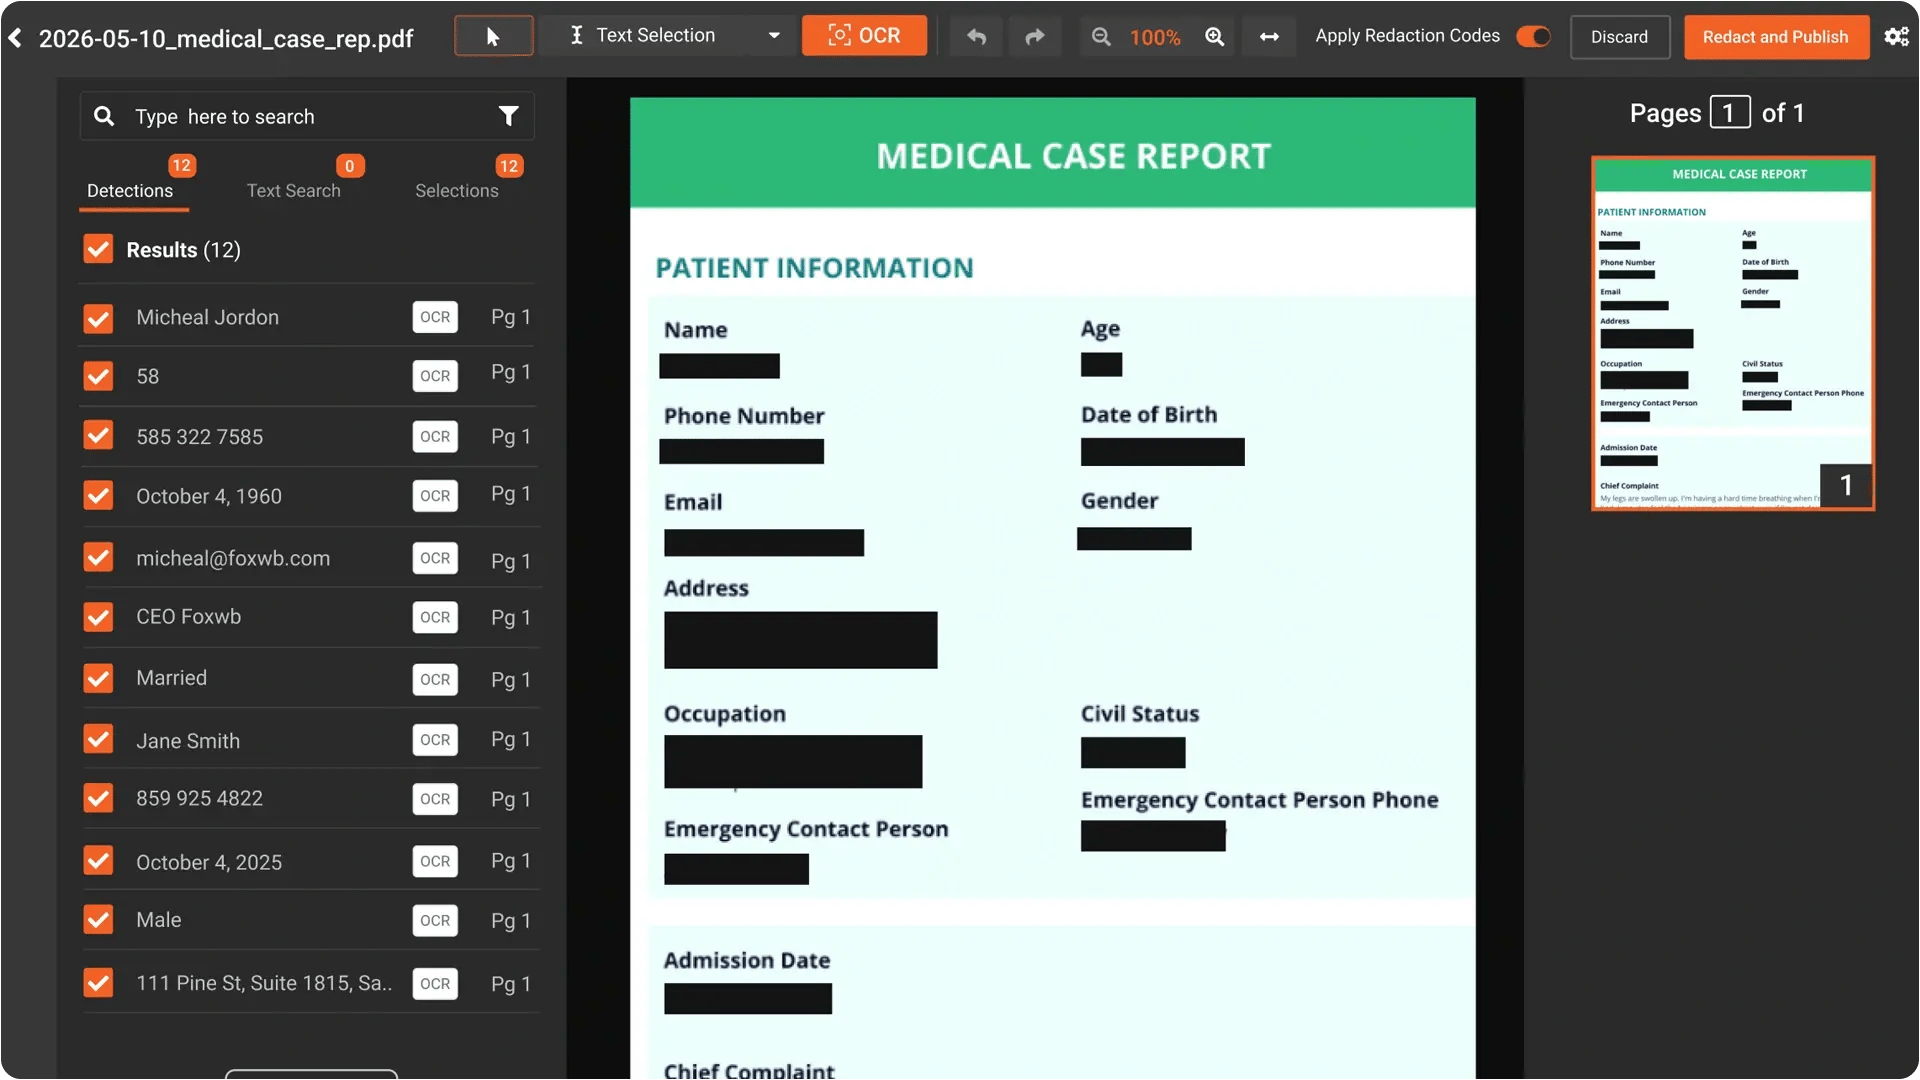Select the Micheal Jordon result text
The height and width of the screenshot is (1080, 1920).
click(x=207, y=318)
